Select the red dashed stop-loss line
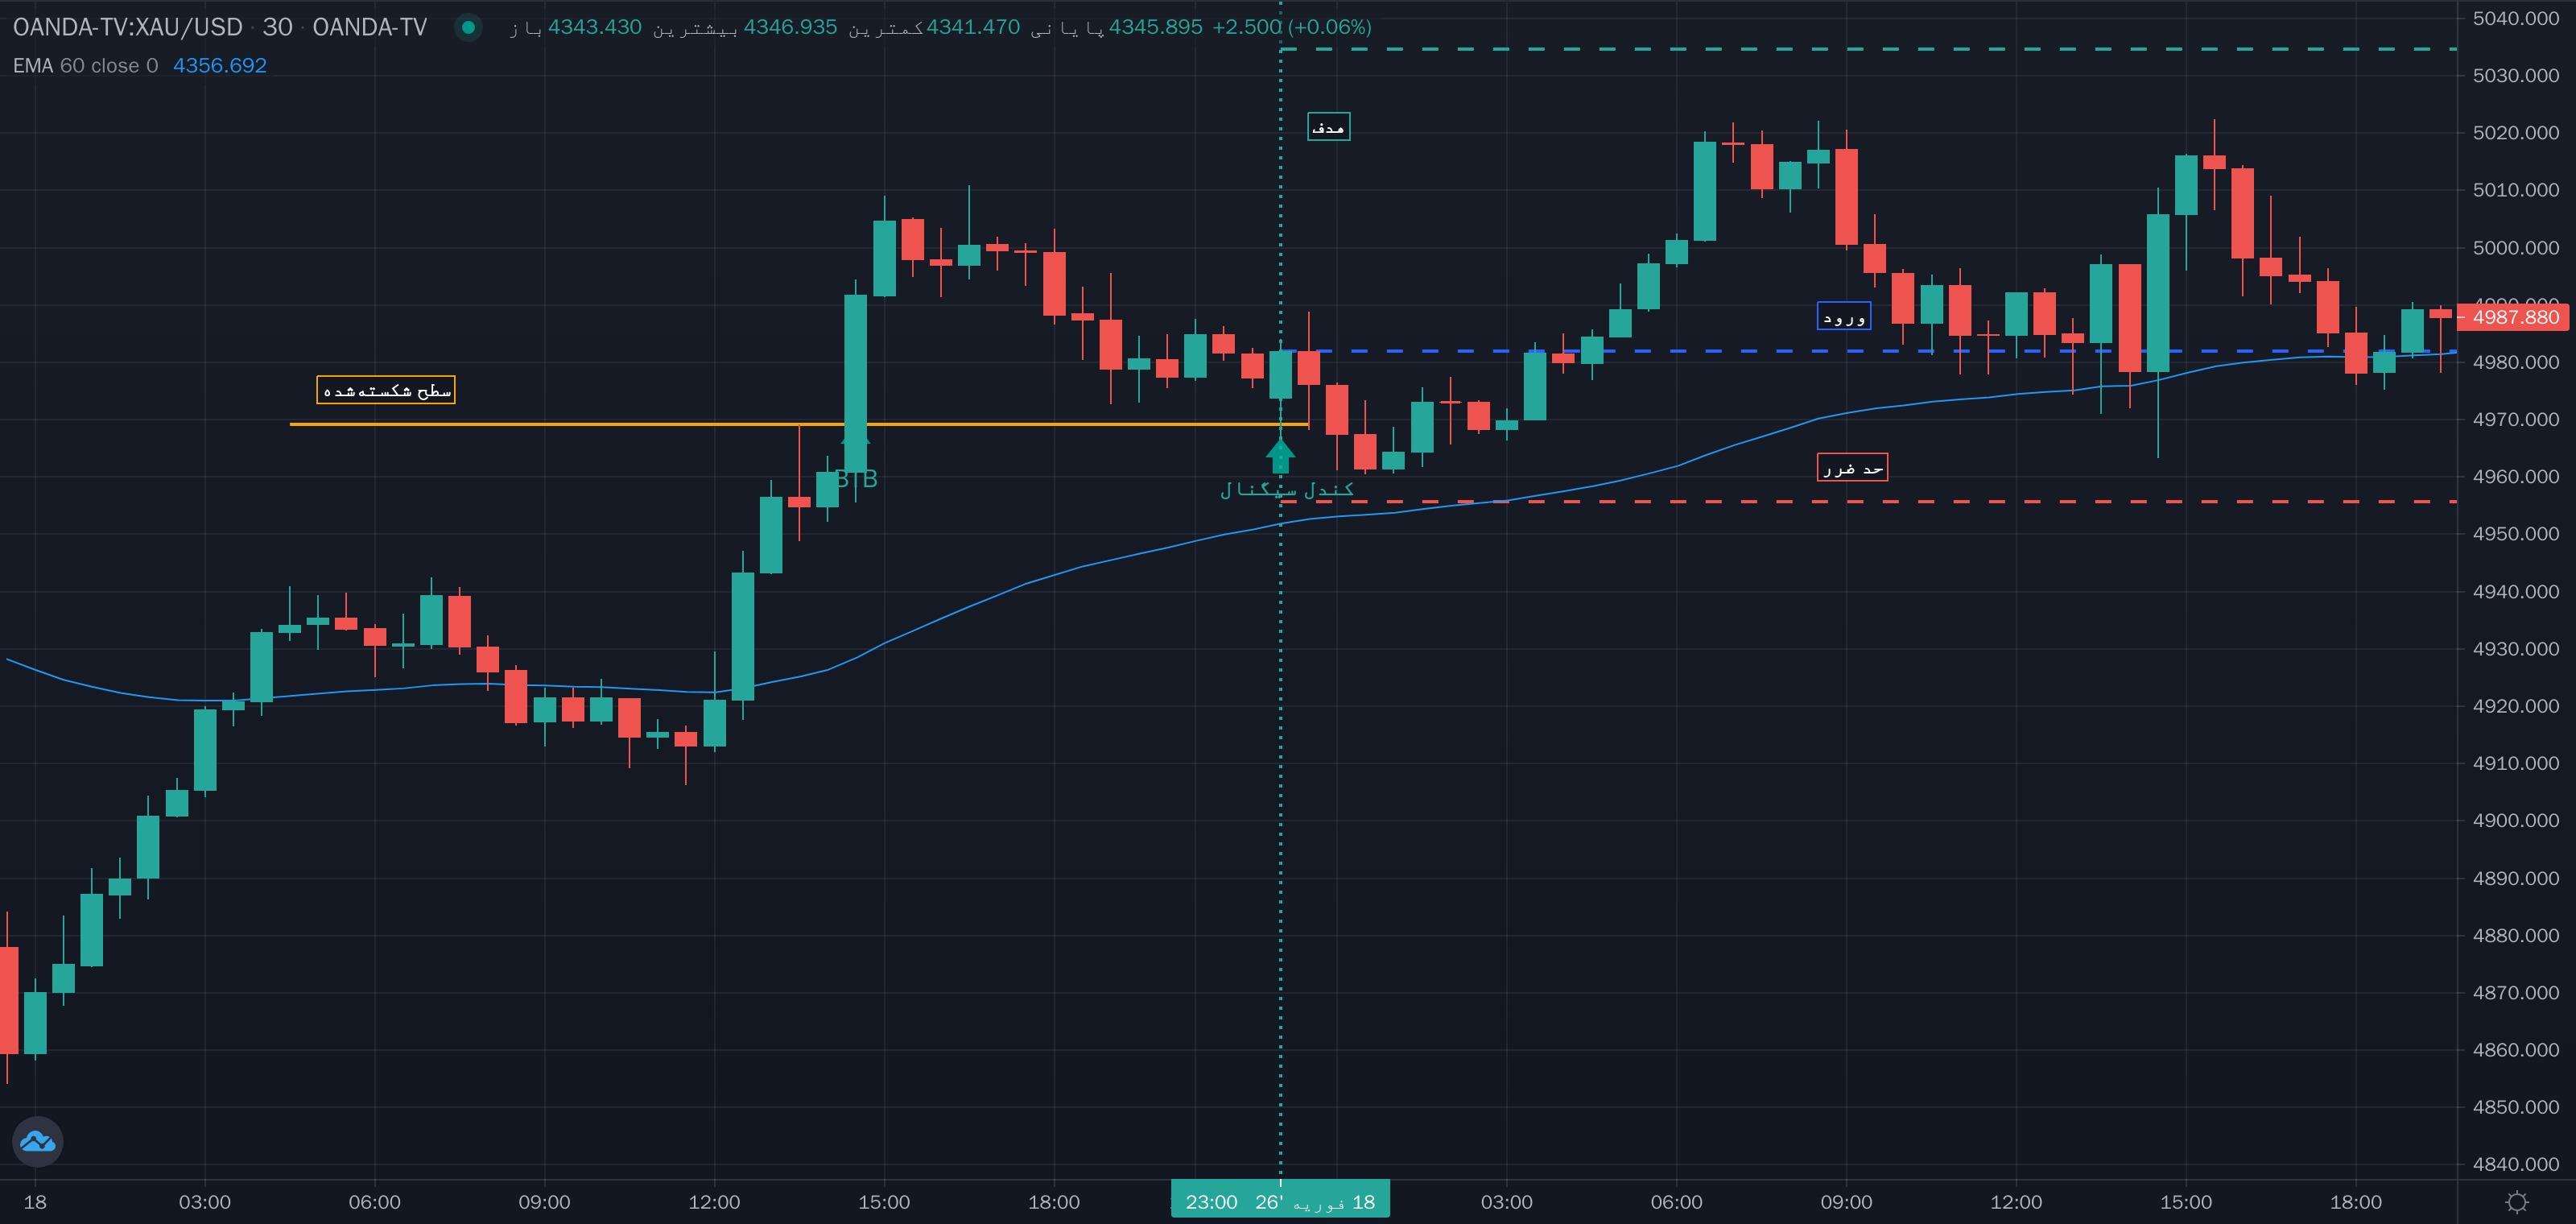Screen dimensions: 2576x1224 point(1868,501)
